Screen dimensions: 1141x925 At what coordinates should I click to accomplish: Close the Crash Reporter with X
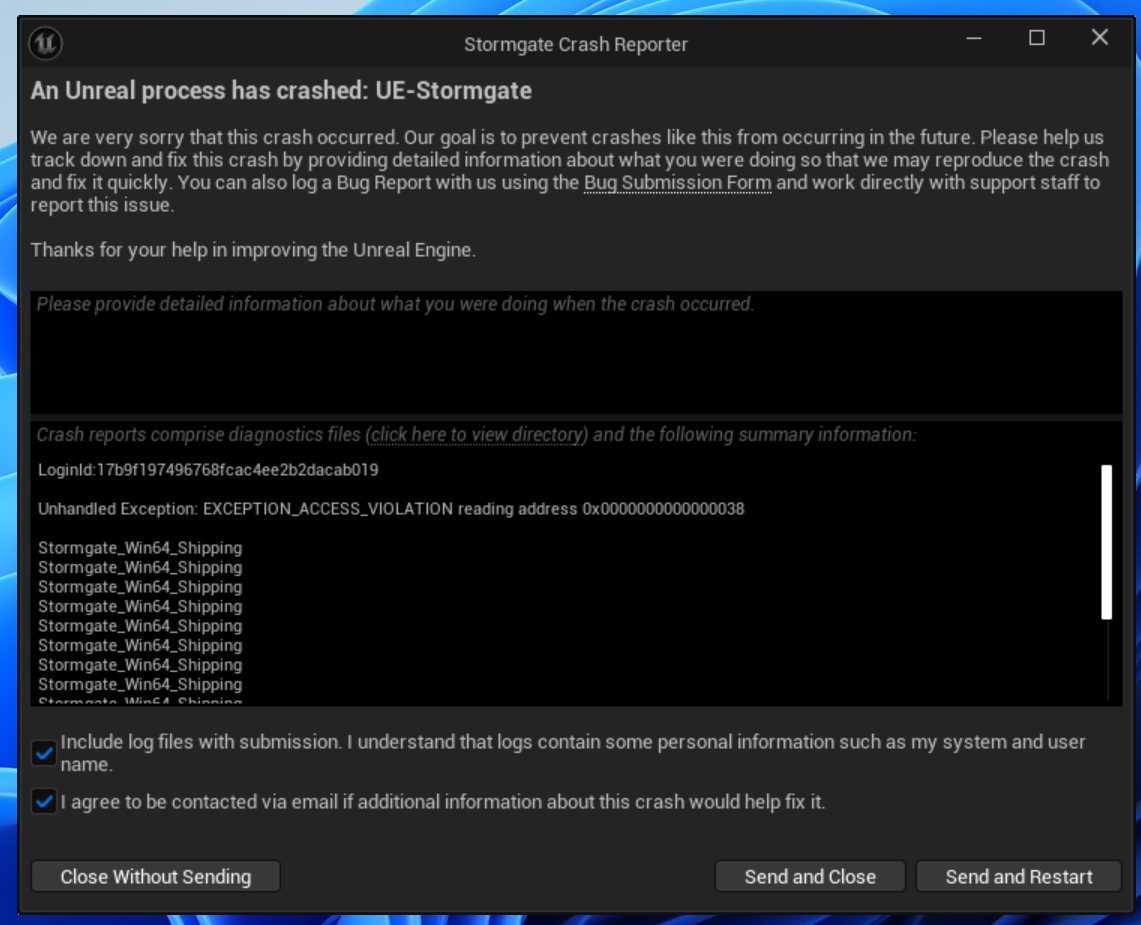click(x=1100, y=38)
